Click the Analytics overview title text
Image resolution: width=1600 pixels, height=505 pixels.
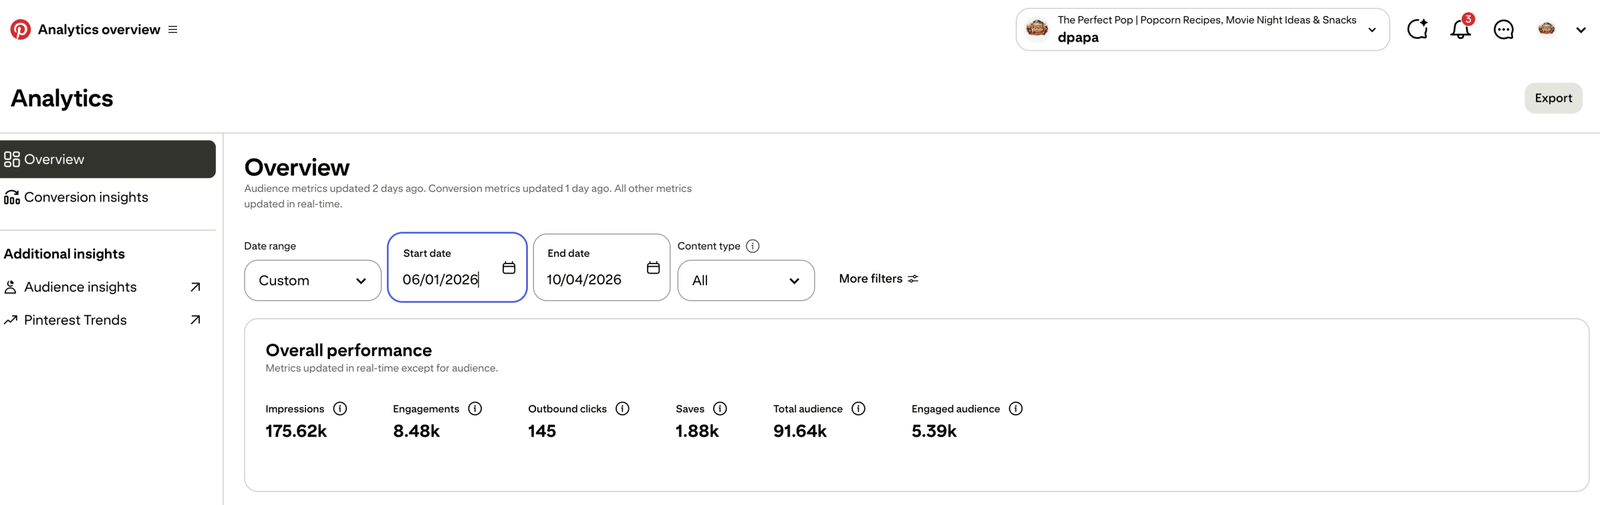(x=99, y=30)
